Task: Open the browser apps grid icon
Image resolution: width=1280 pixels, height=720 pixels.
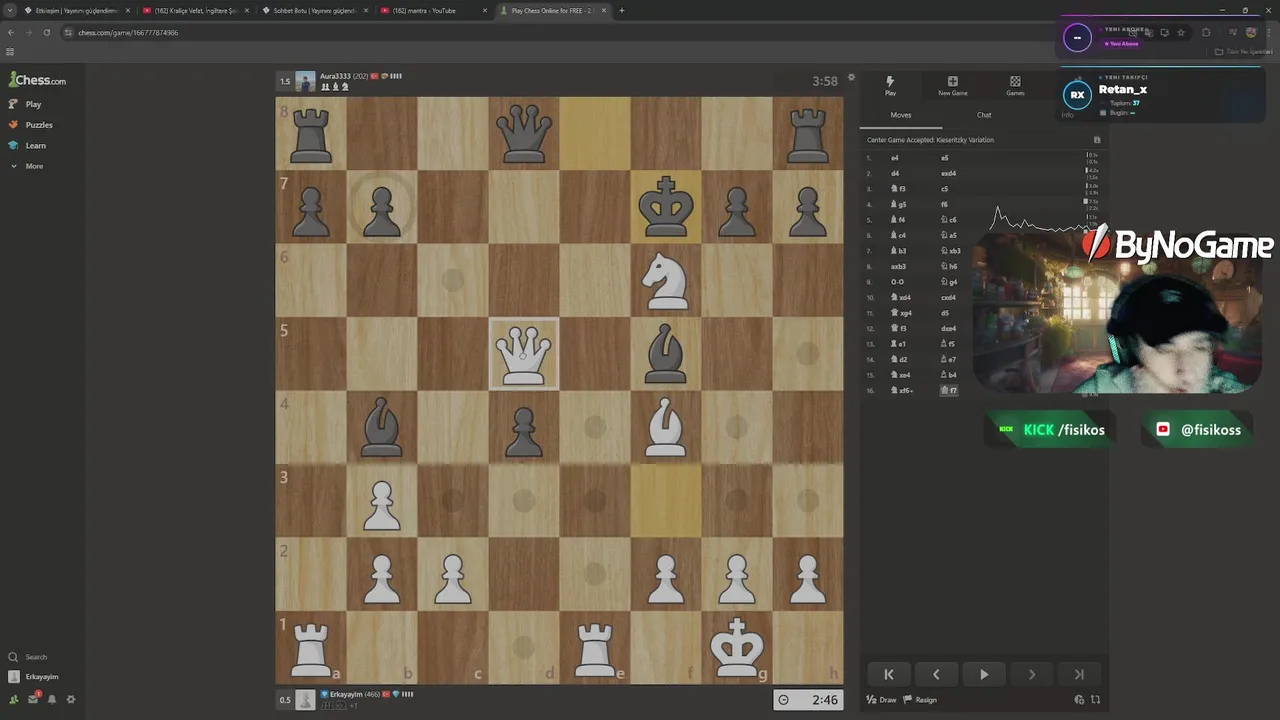Action: [10, 51]
